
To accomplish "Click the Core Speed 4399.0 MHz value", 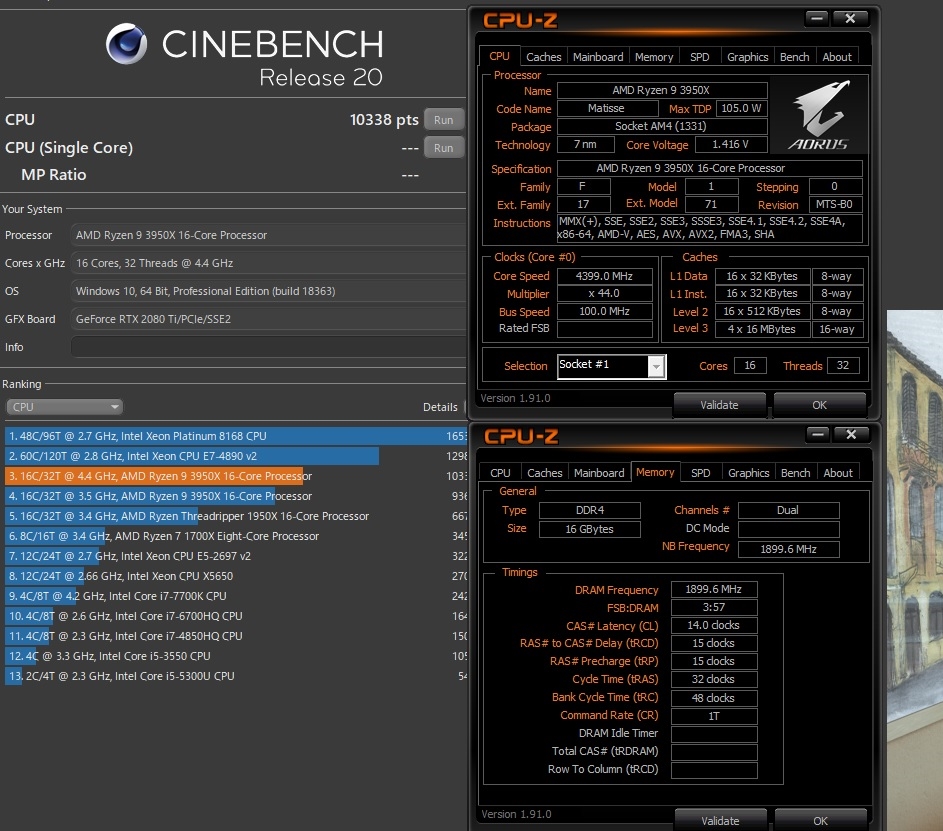I will (x=604, y=276).
